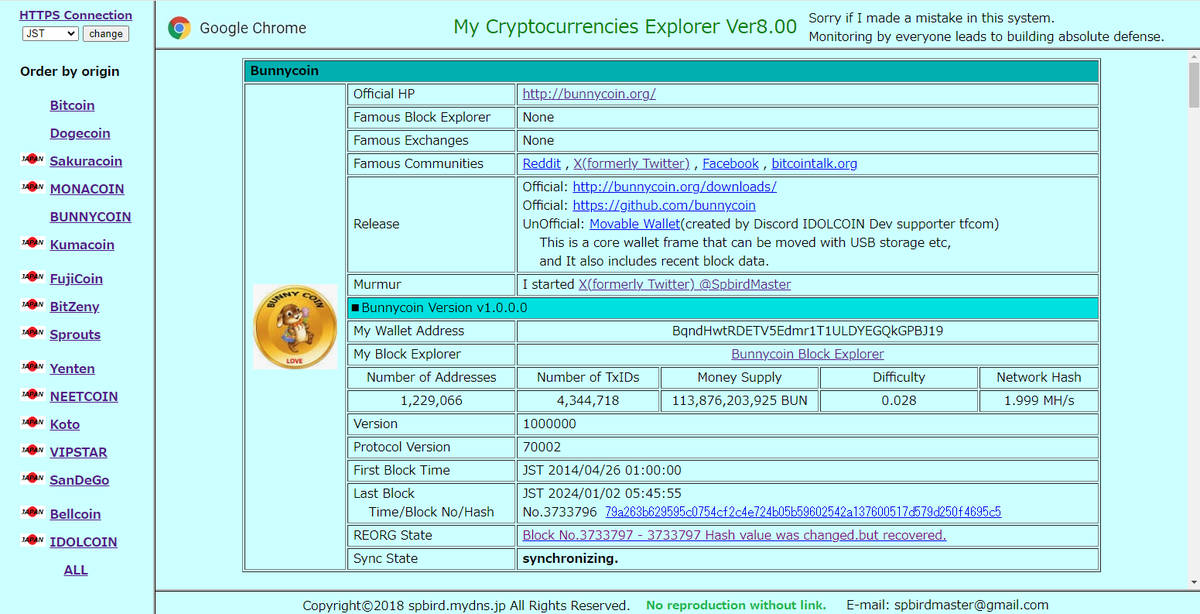Viewport: 1200px width, 614px height.
Task: Open the JST timezone dropdown
Action: [x=50, y=33]
